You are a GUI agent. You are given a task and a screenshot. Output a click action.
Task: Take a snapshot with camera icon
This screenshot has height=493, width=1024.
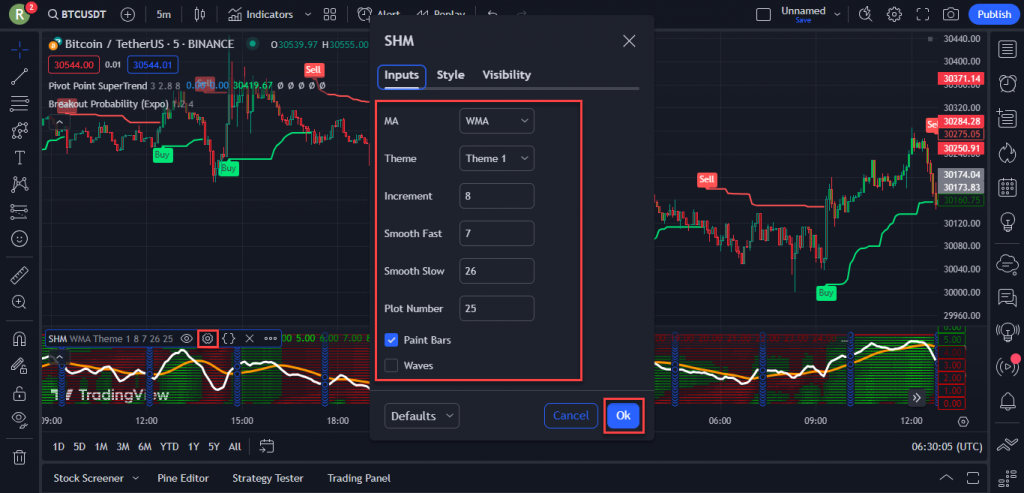coord(951,14)
